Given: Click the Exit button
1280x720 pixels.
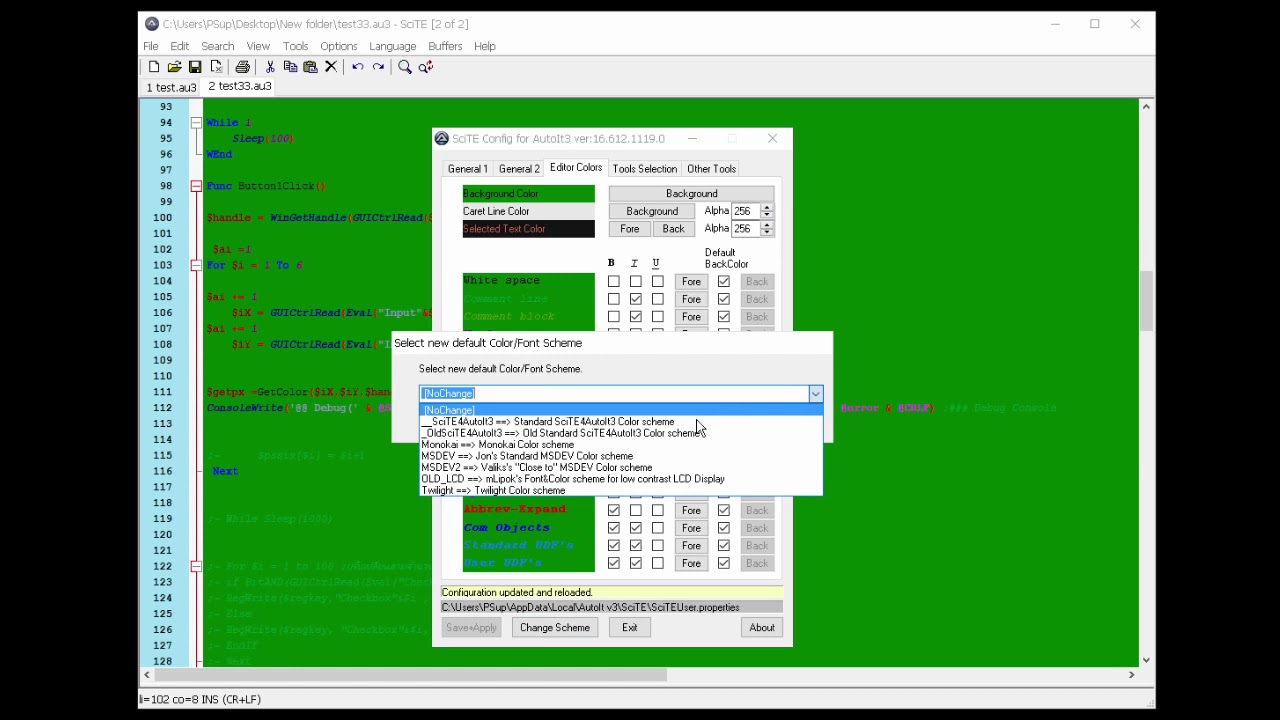Looking at the screenshot, I should click(x=629, y=628).
